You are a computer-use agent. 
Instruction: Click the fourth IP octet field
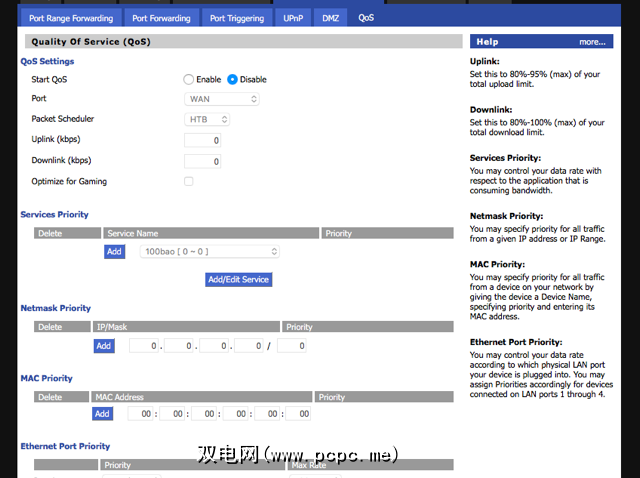coord(249,346)
